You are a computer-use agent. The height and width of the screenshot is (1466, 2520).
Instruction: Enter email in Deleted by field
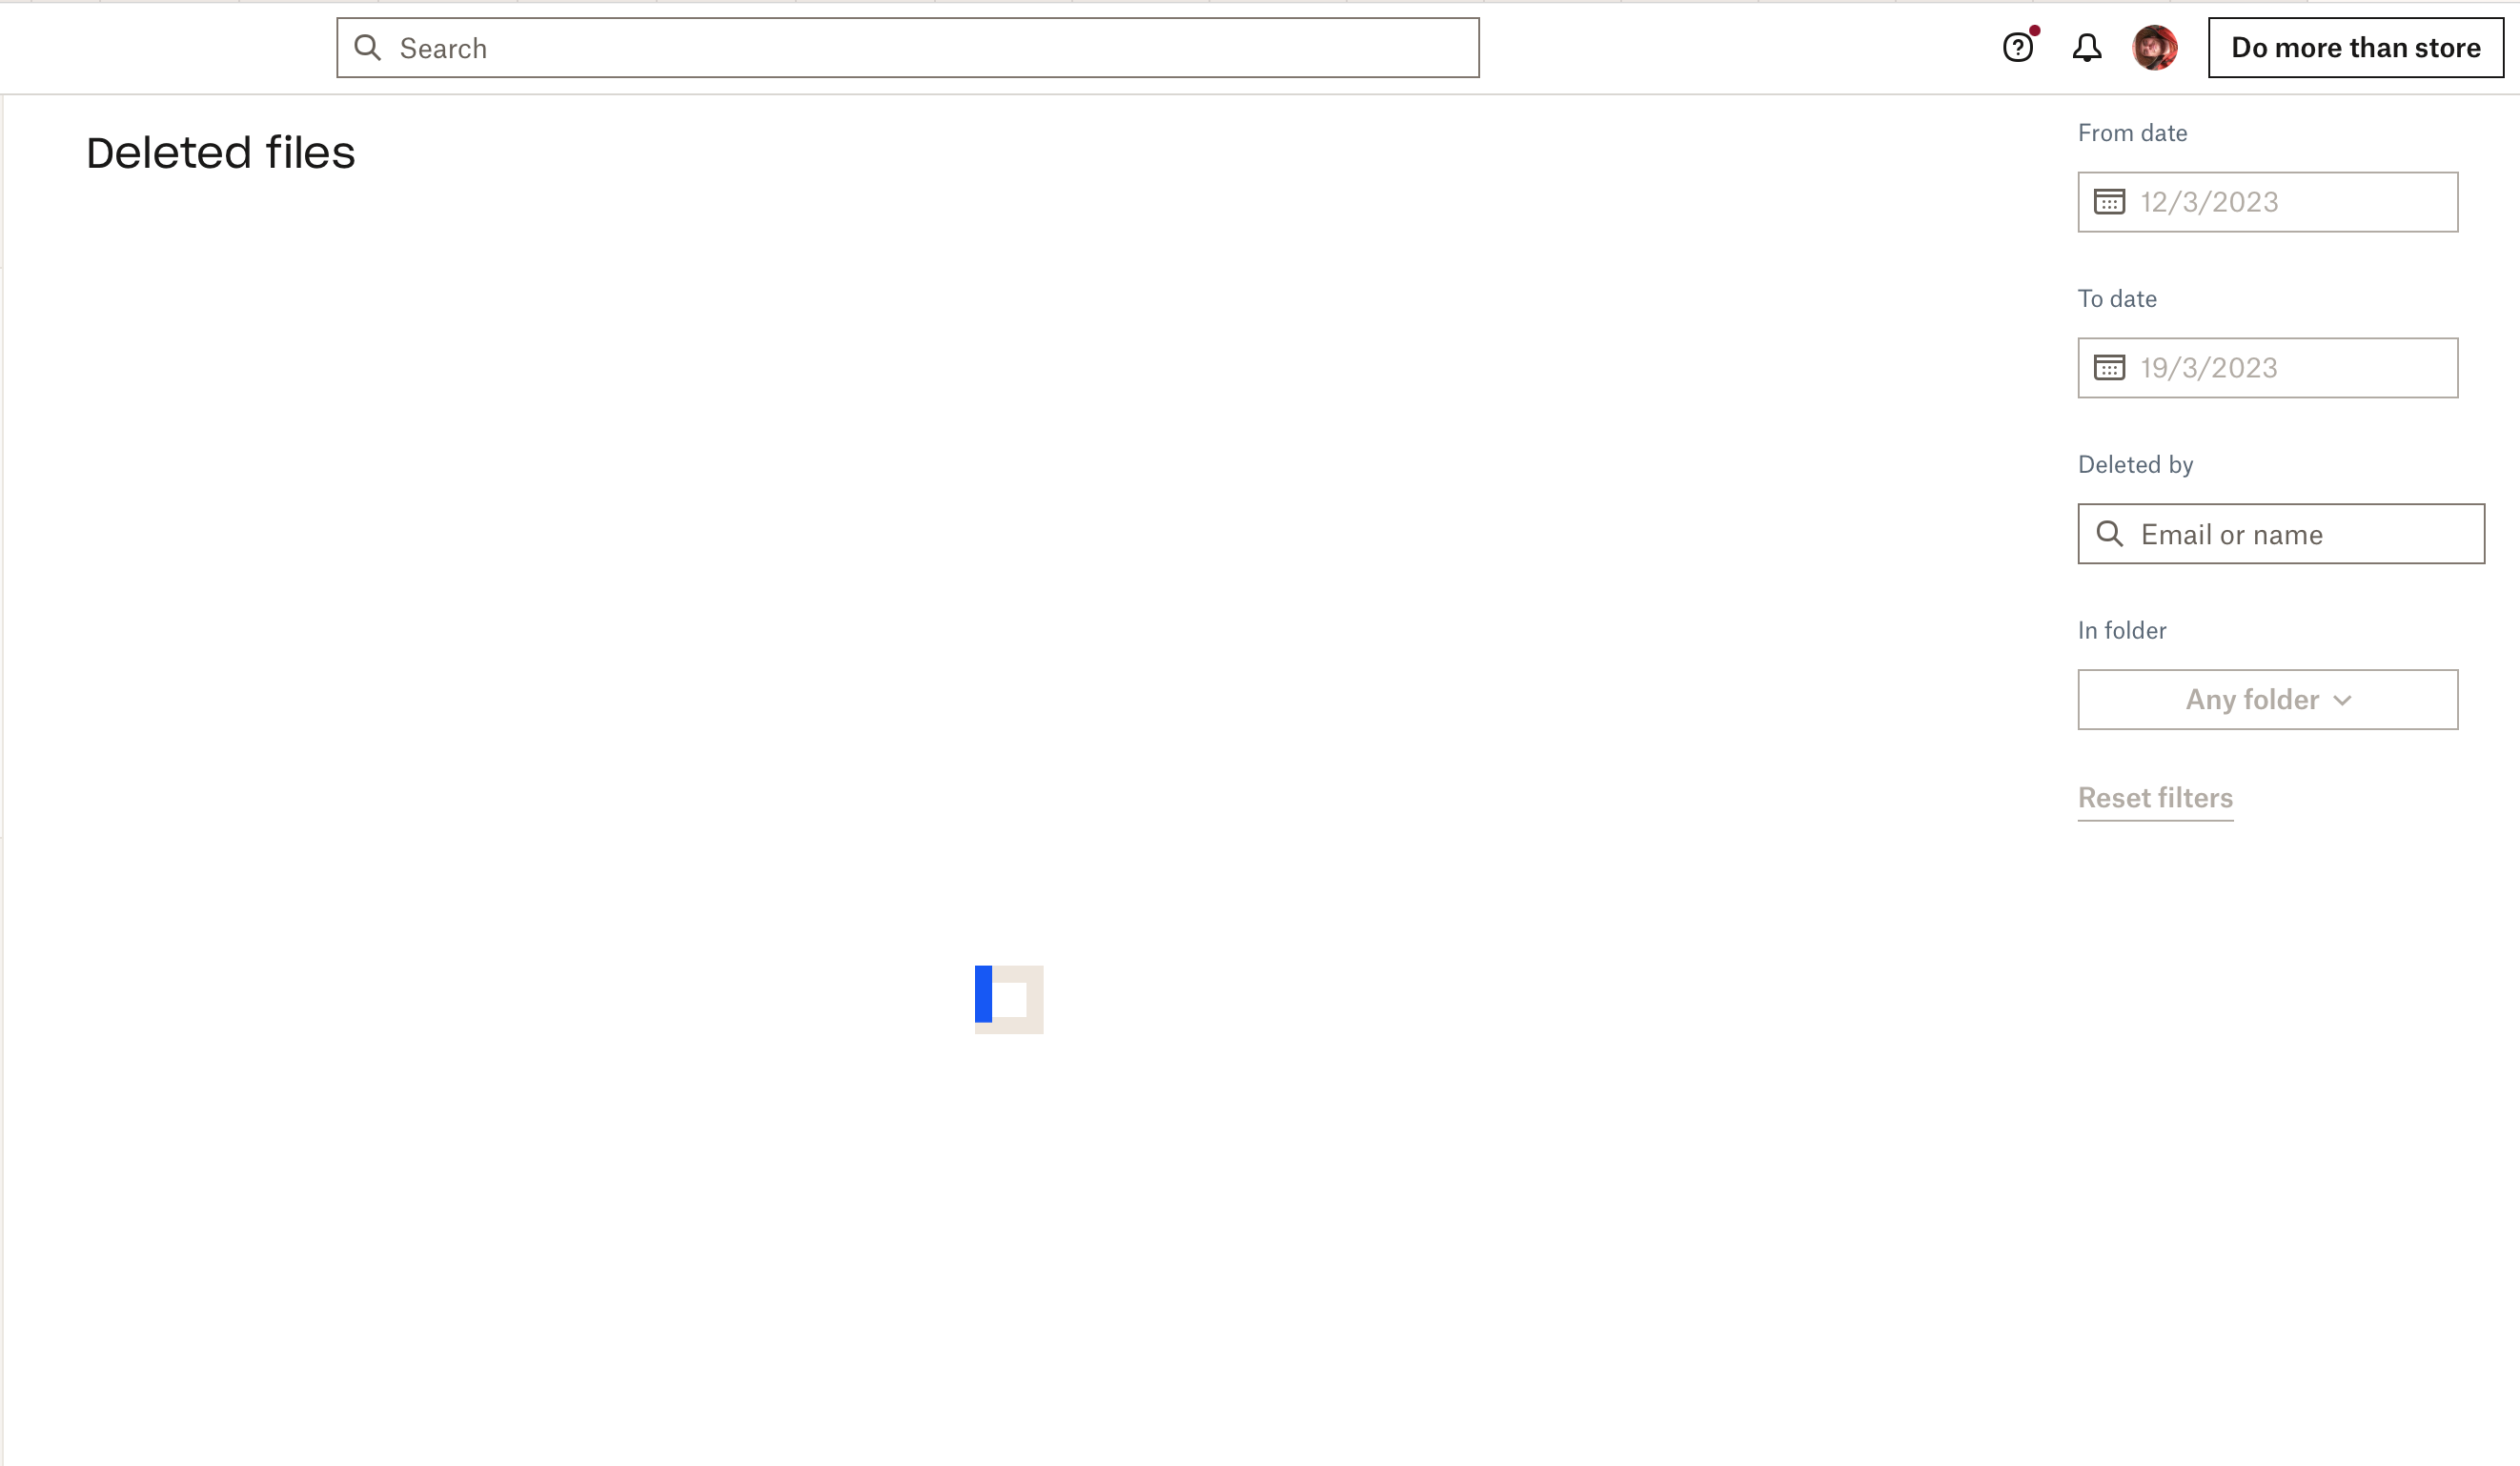2281,534
